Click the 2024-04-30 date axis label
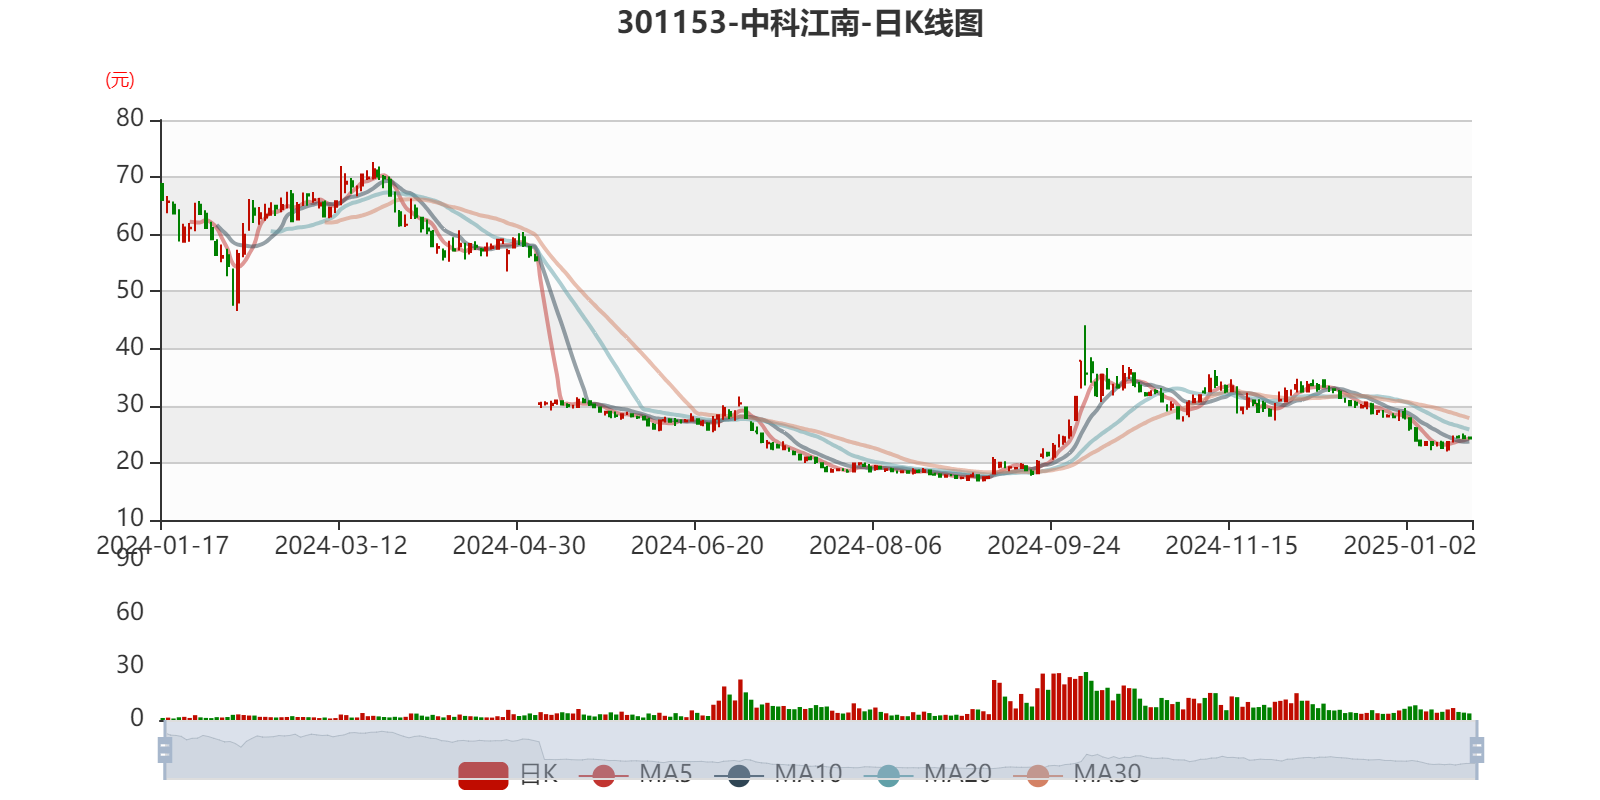 pyautogui.click(x=519, y=546)
